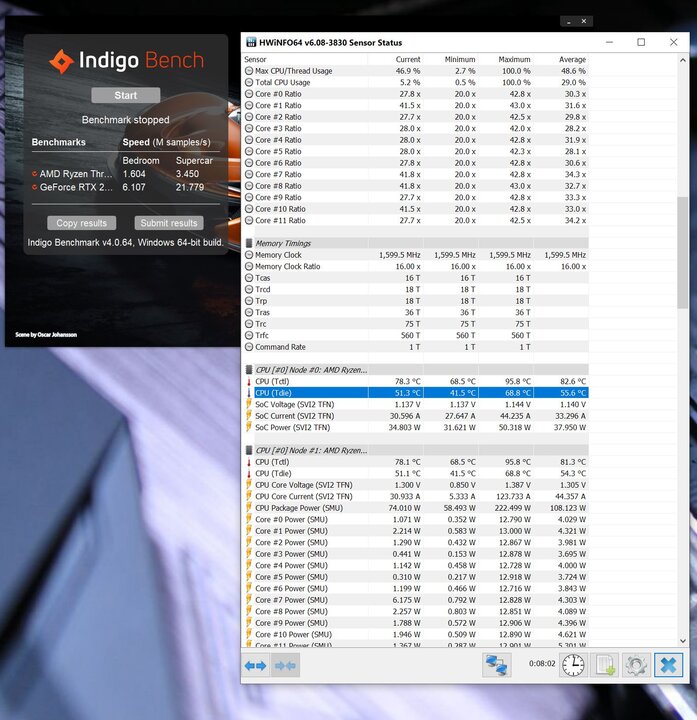Screen dimensions: 697x720
Task: Click the Node #1 AMD Ryzen group chip icon
Action: coord(249,450)
